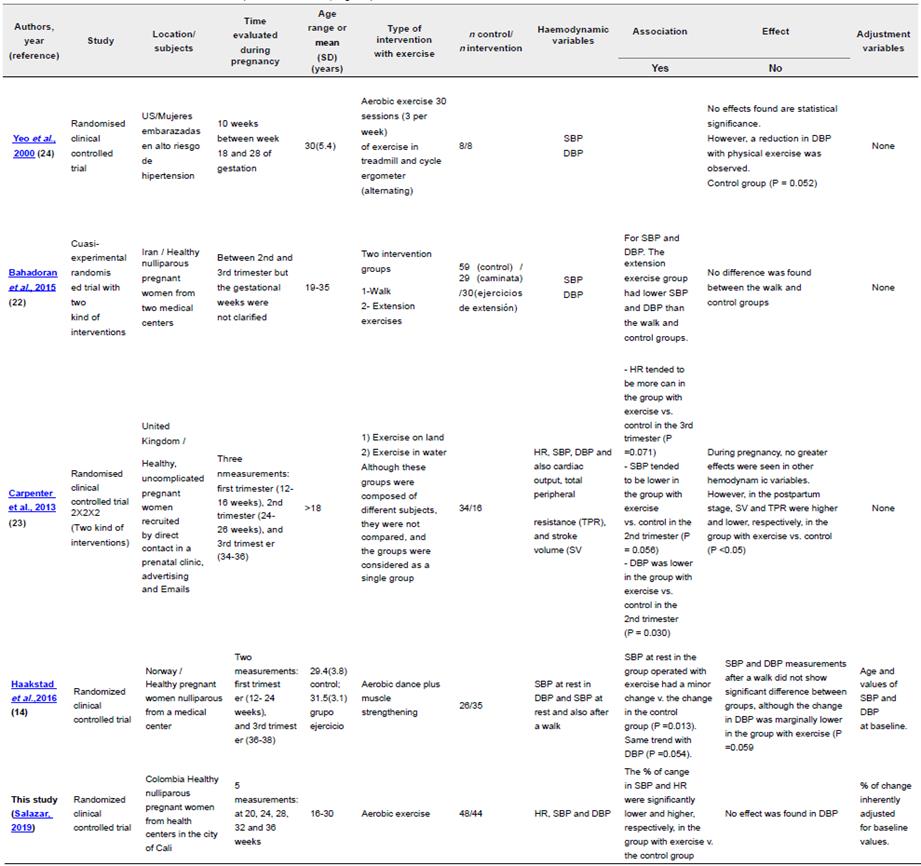The image size is (921, 866).
Task: Click the 34/16 sample size cell
Action: coord(481,508)
